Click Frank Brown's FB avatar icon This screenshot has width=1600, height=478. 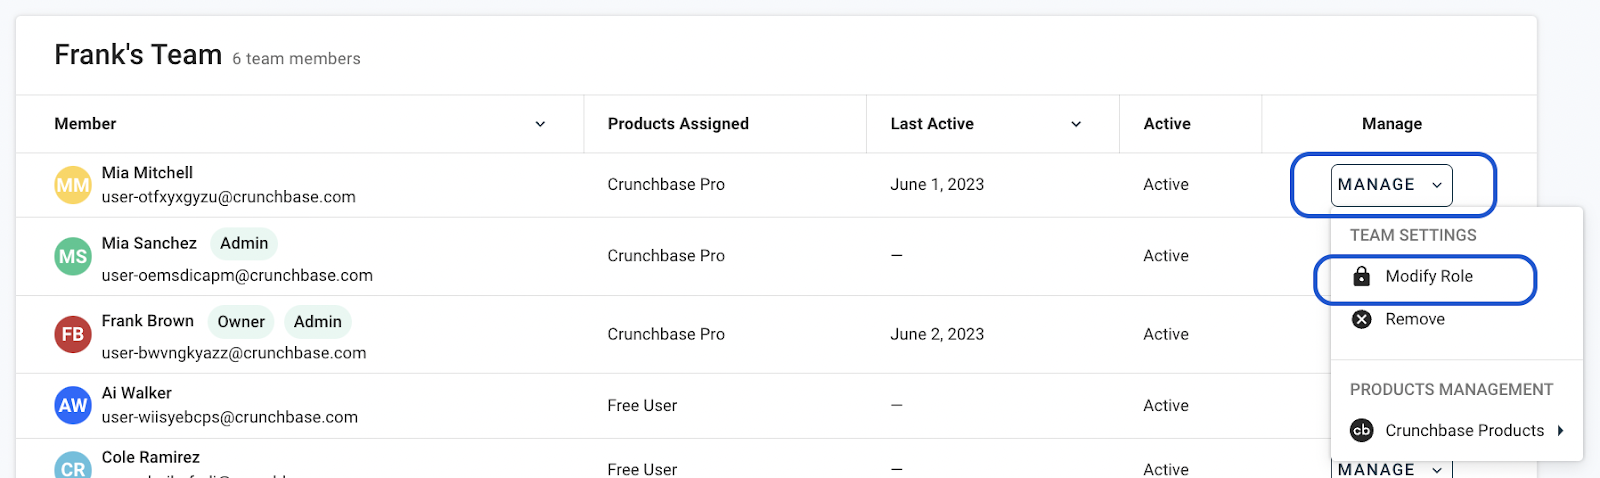(73, 335)
